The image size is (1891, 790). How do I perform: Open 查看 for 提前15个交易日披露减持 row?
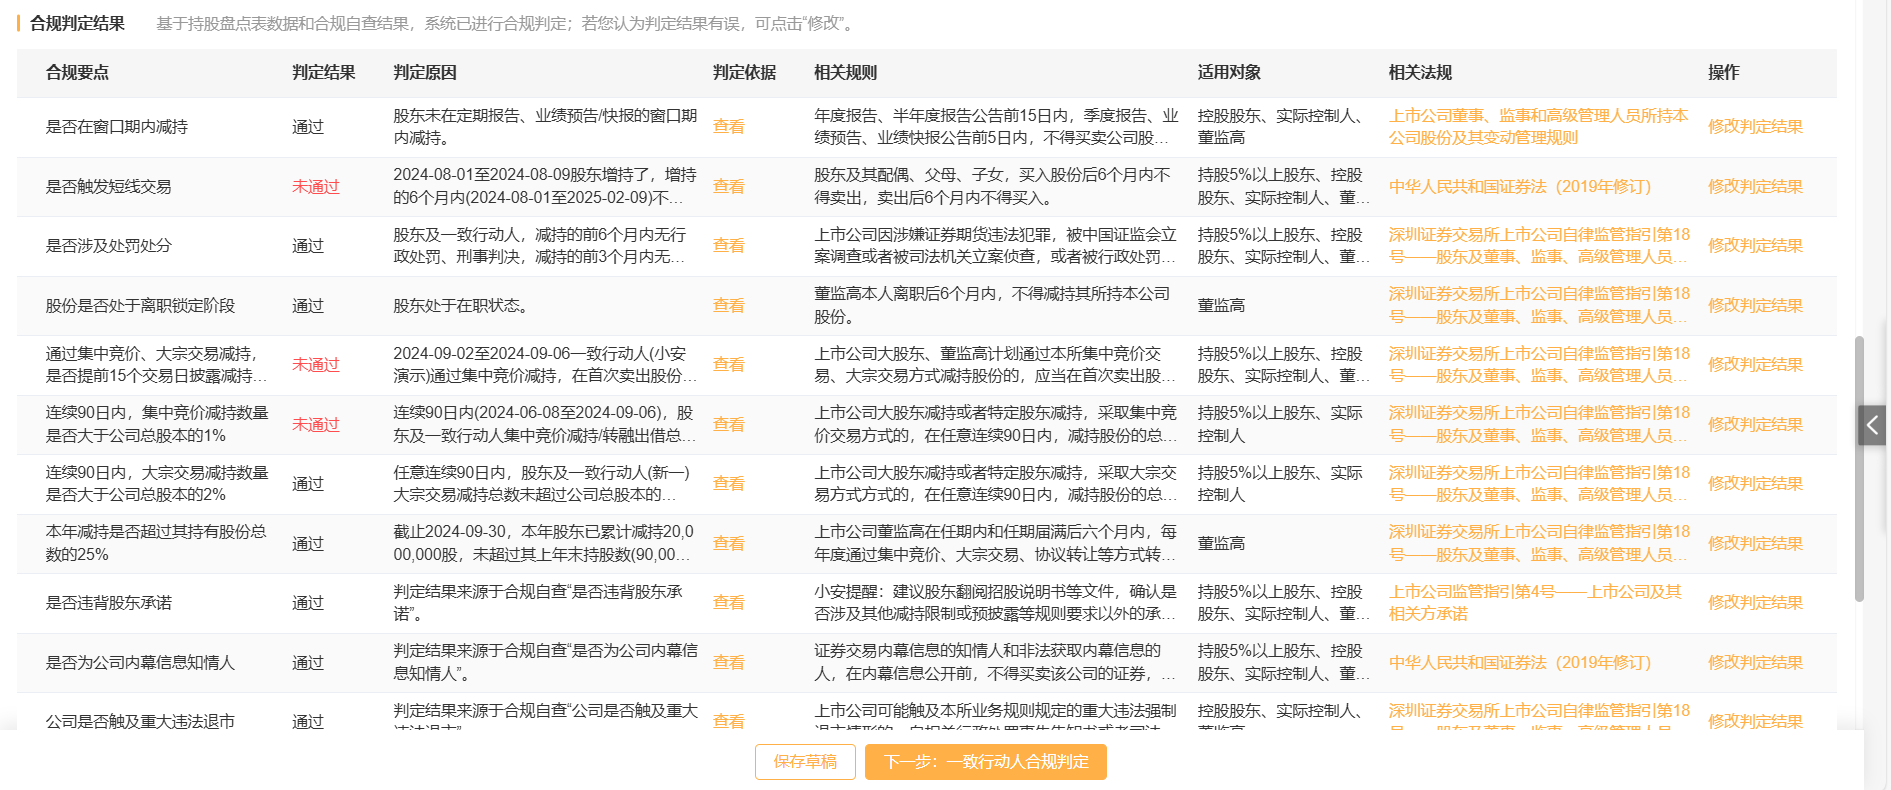pyautogui.click(x=728, y=365)
